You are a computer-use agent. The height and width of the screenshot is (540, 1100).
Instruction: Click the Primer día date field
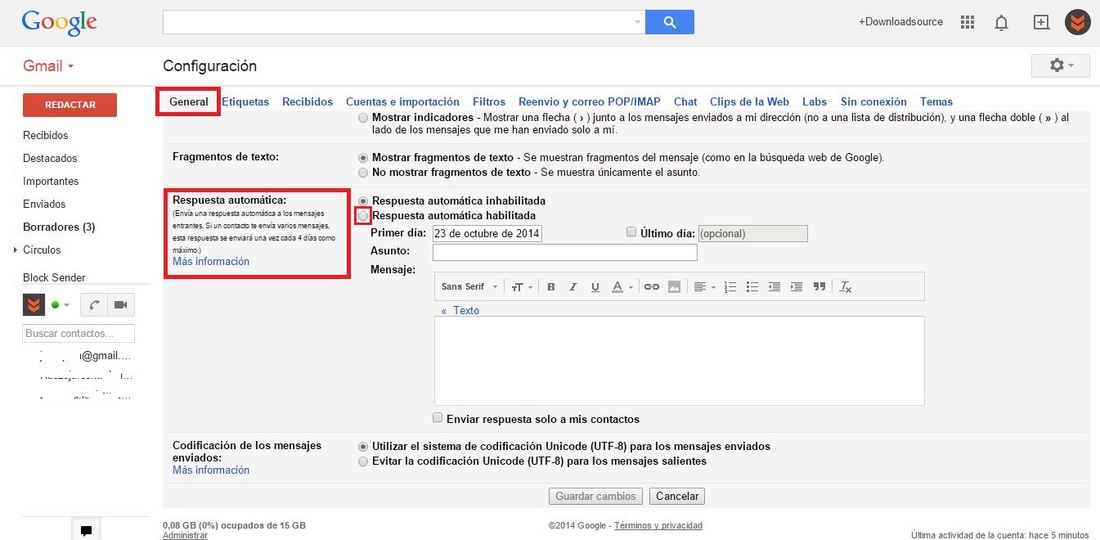coord(488,234)
